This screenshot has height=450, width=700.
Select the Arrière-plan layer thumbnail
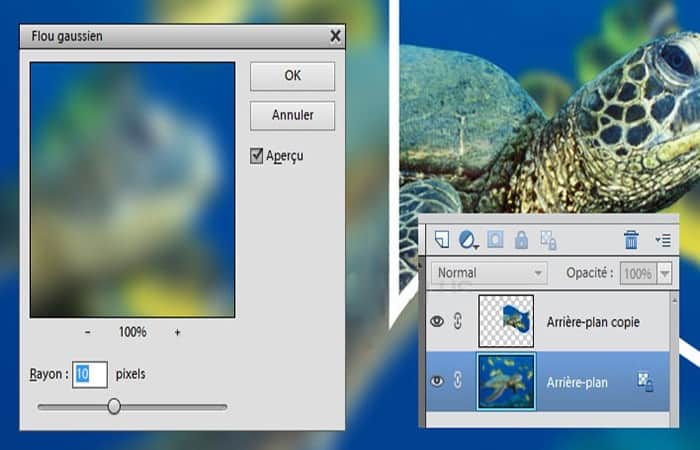pyautogui.click(x=506, y=381)
